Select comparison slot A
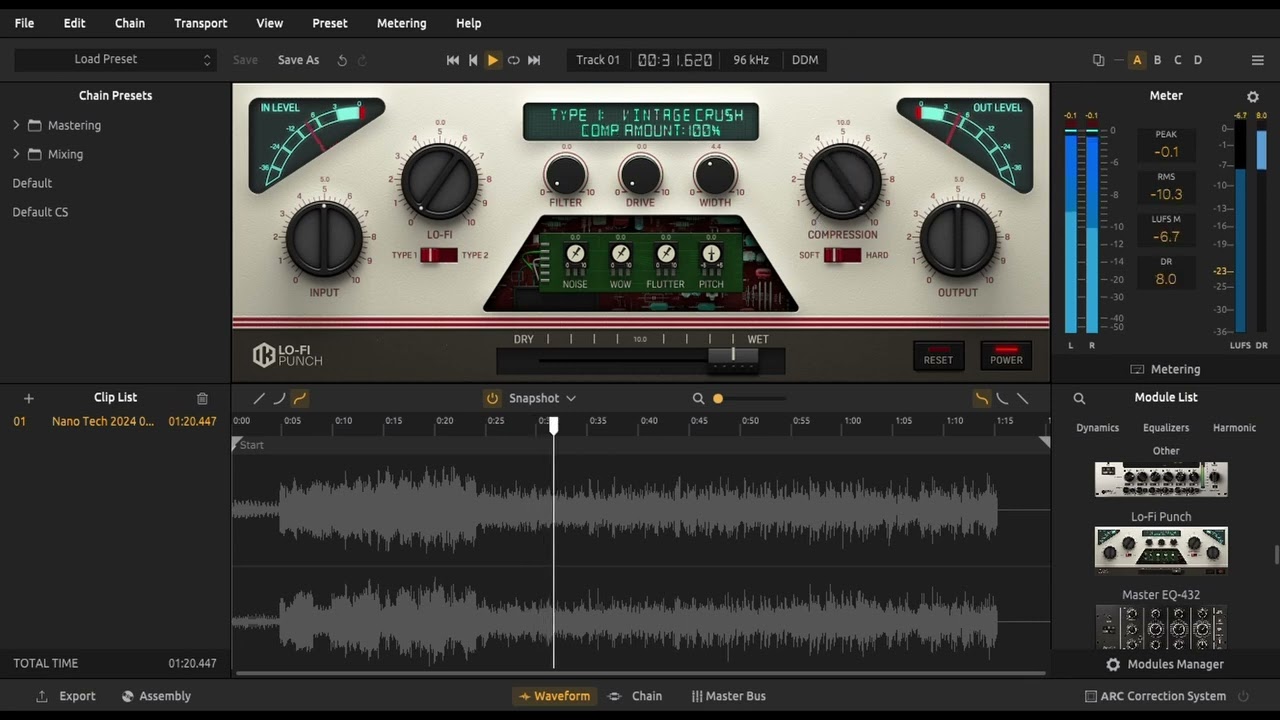The height and width of the screenshot is (720, 1280). point(1137,60)
